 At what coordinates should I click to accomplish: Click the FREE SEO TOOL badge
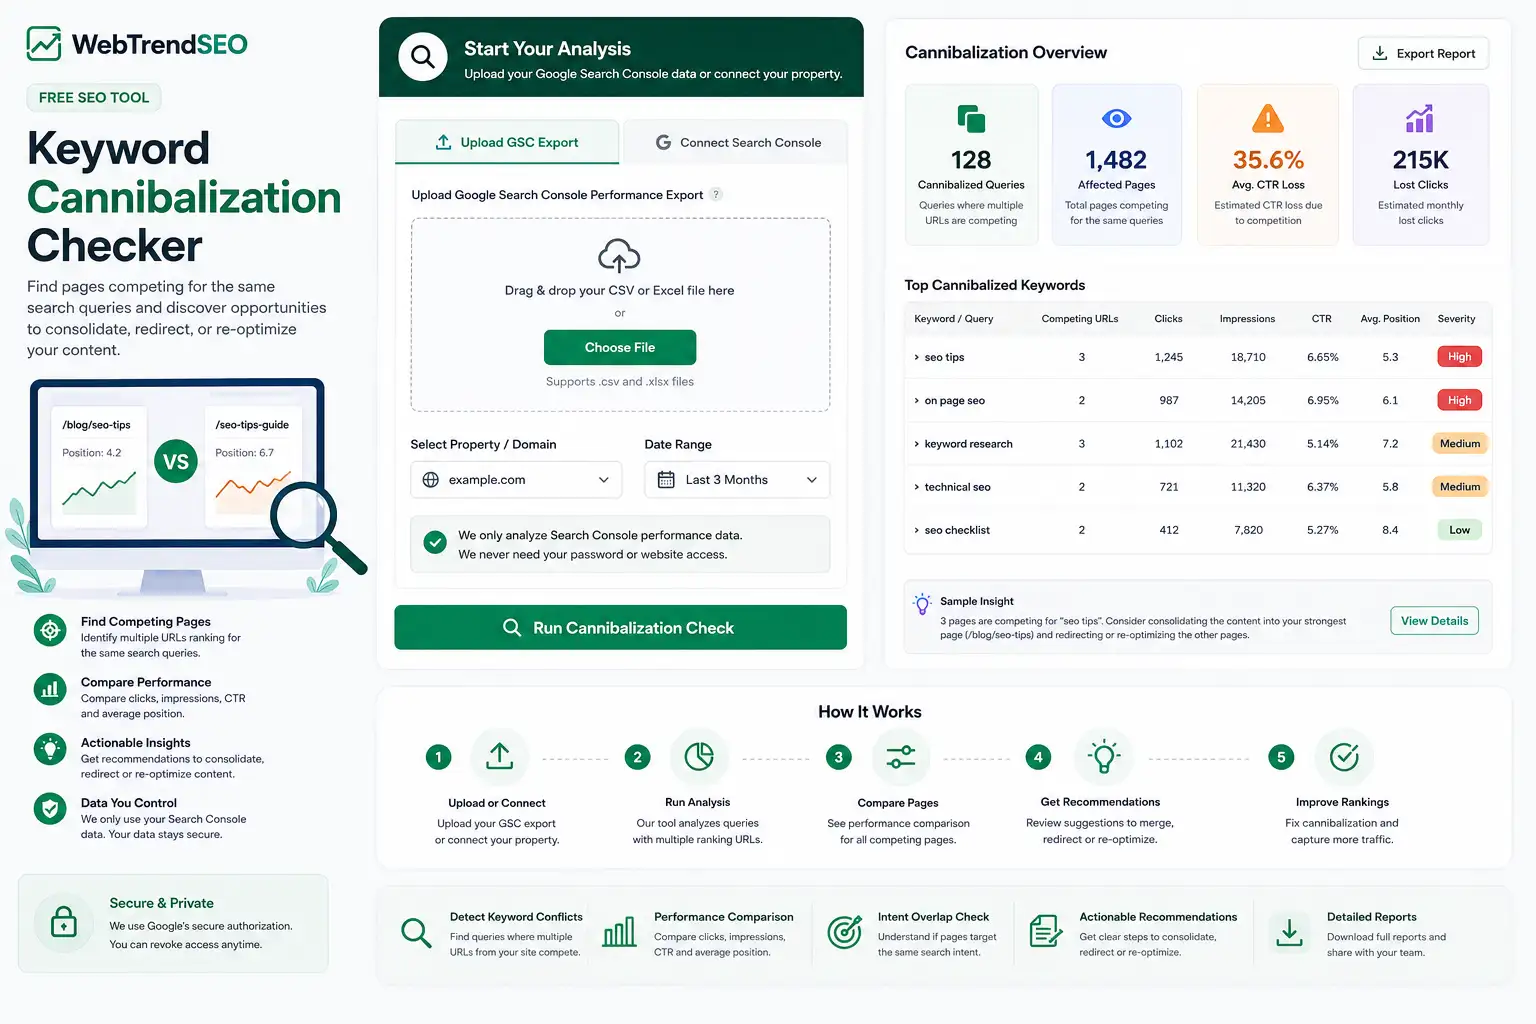tap(94, 97)
